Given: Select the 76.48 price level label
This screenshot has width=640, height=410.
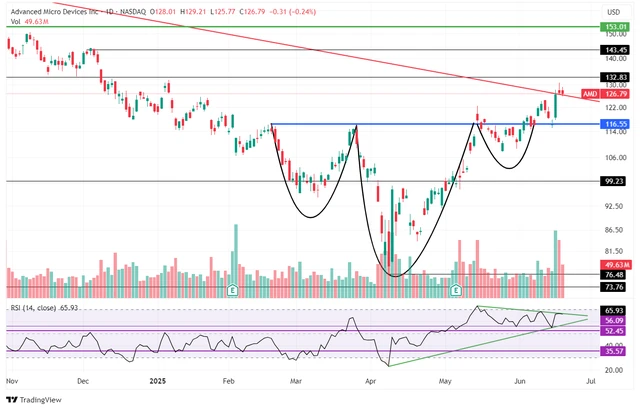Looking at the screenshot, I should point(614,275).
